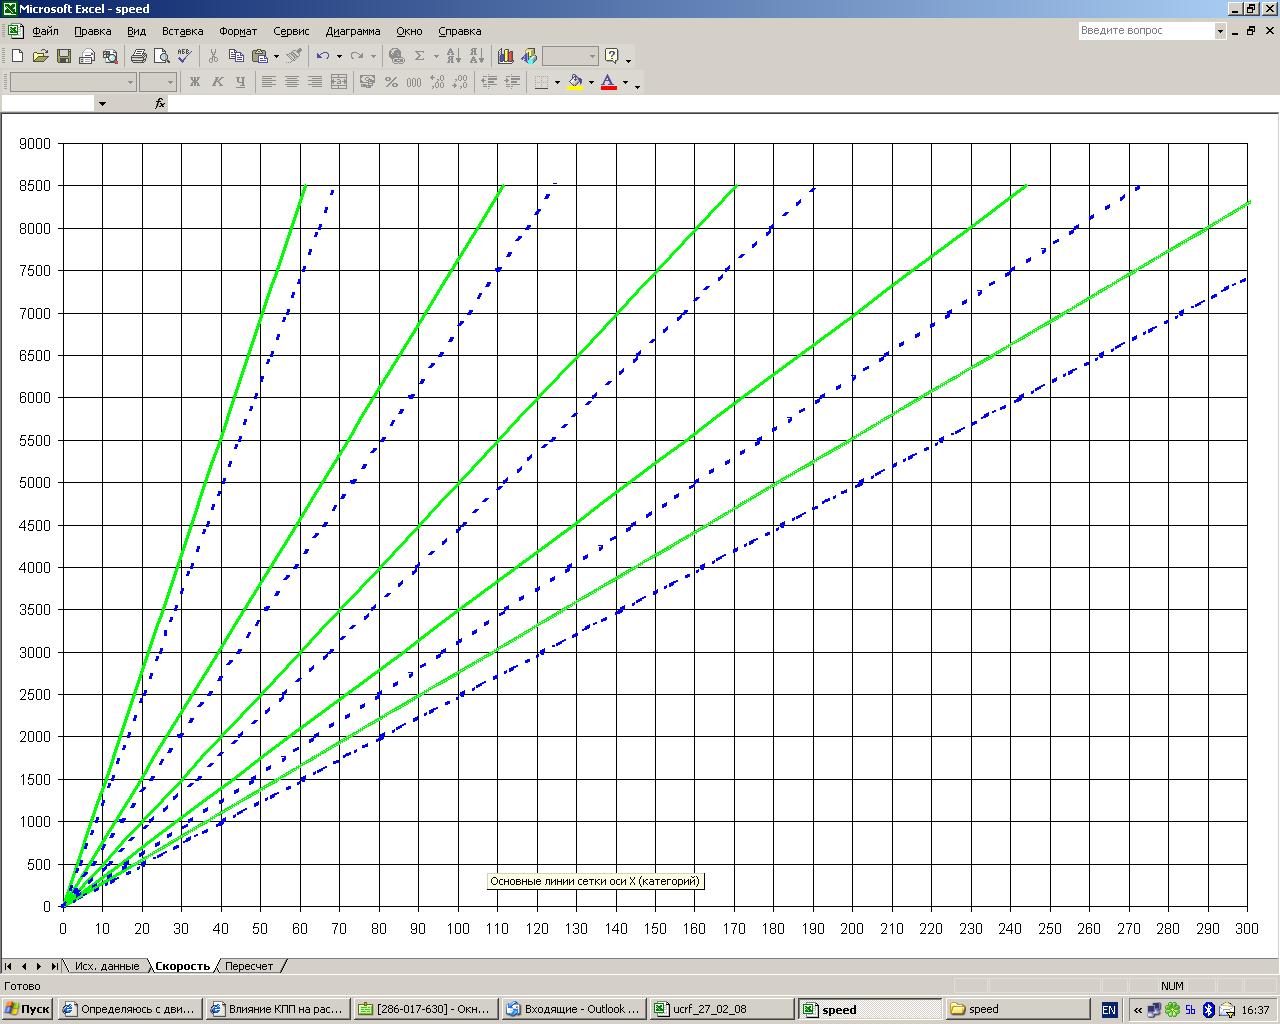Viewport: 1280px width, 1024px height.
Task: Toggle Bold (Ж) formatting
Action: [195, 82]
